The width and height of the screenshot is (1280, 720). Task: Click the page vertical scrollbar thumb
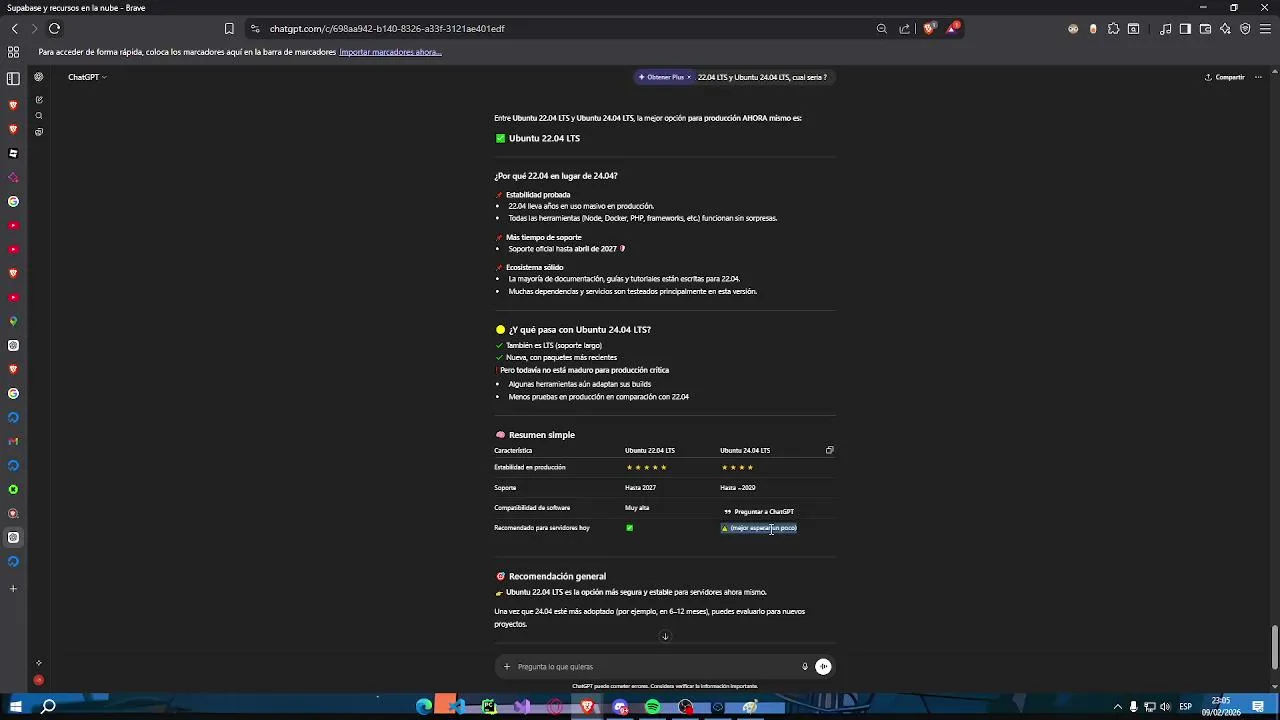(x=1275, y=648)
